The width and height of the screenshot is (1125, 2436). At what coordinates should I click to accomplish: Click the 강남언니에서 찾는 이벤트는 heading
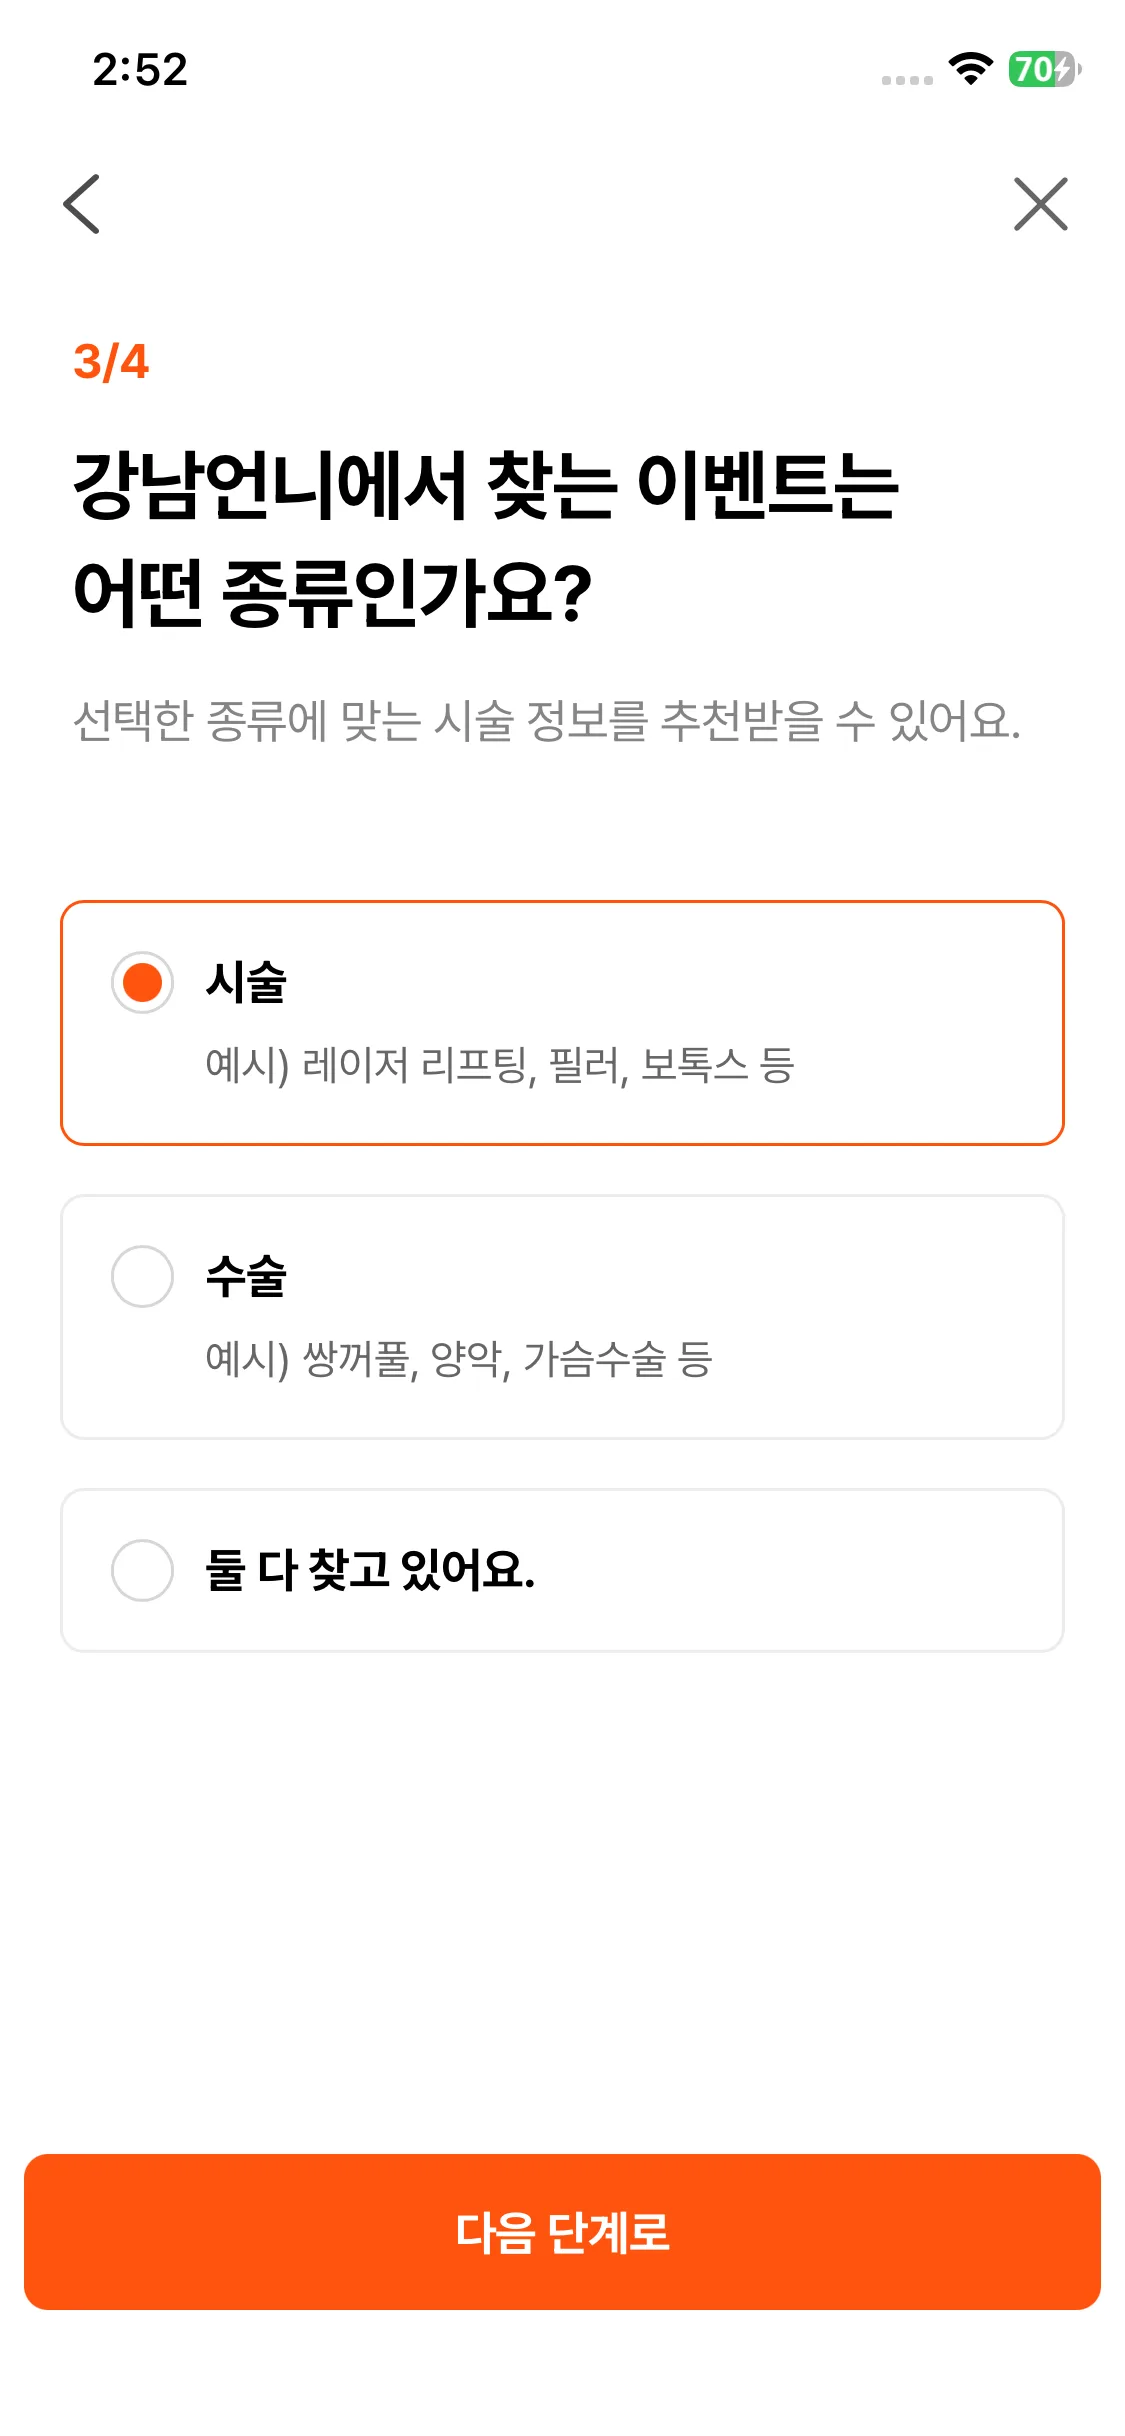pos(486,486)
